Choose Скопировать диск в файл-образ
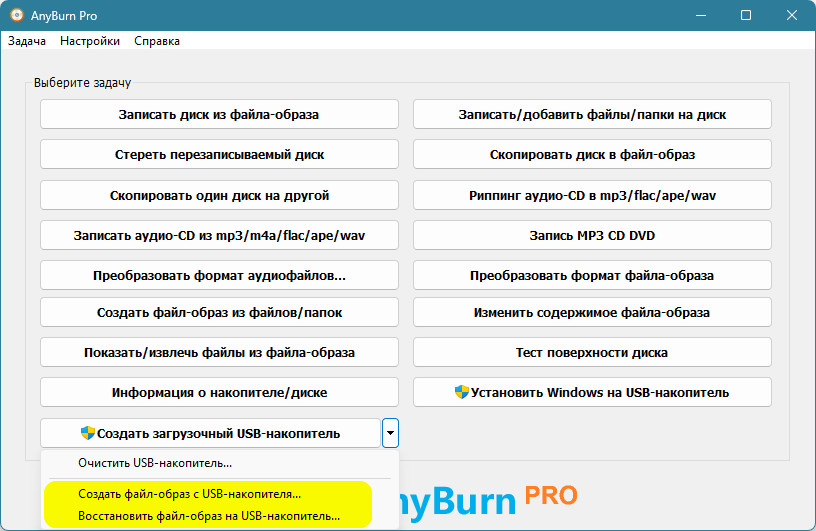Screen dimensions: 816x531 pyautogui.click(x=592, y=155)
